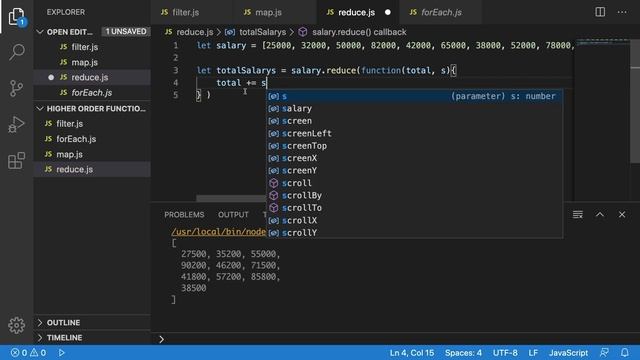640x360 pixels.
Task: Split the editor to the right
Action: pyautogui.click(x=600, y=12)
